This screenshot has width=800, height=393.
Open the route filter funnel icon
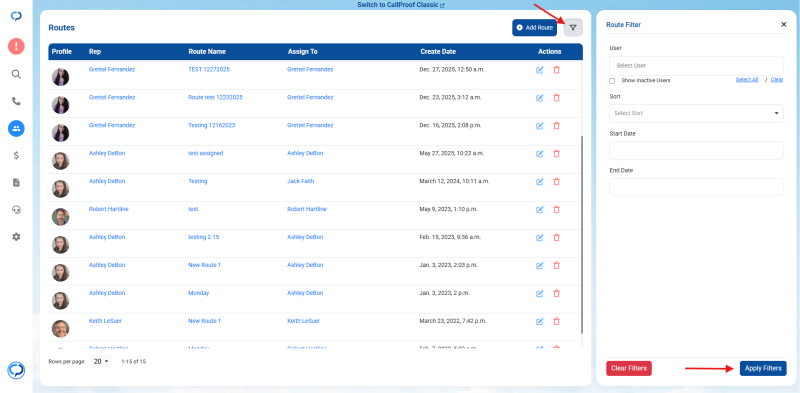tap(573, 28)
